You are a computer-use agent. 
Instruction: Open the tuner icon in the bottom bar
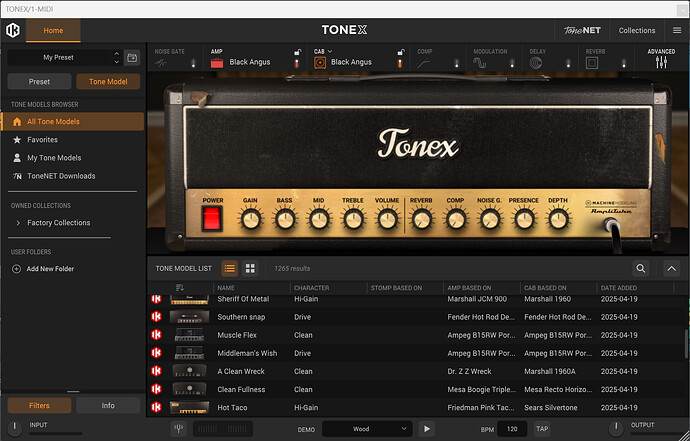click(x=179, y=429)
